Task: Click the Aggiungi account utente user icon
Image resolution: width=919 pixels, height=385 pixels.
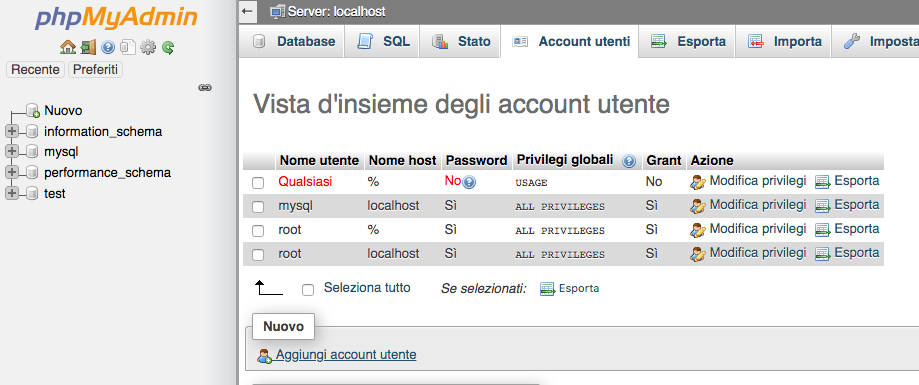Action: [265, 356]
